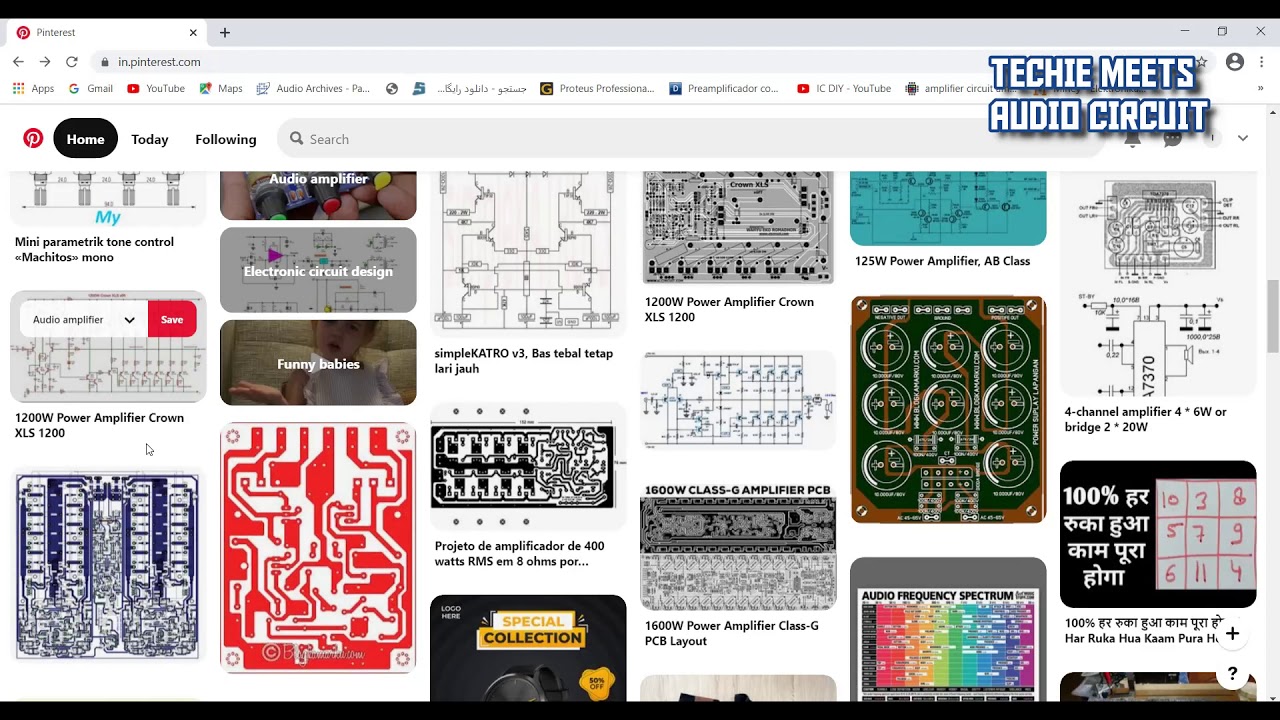Open the Gmail bookmark

91,88
